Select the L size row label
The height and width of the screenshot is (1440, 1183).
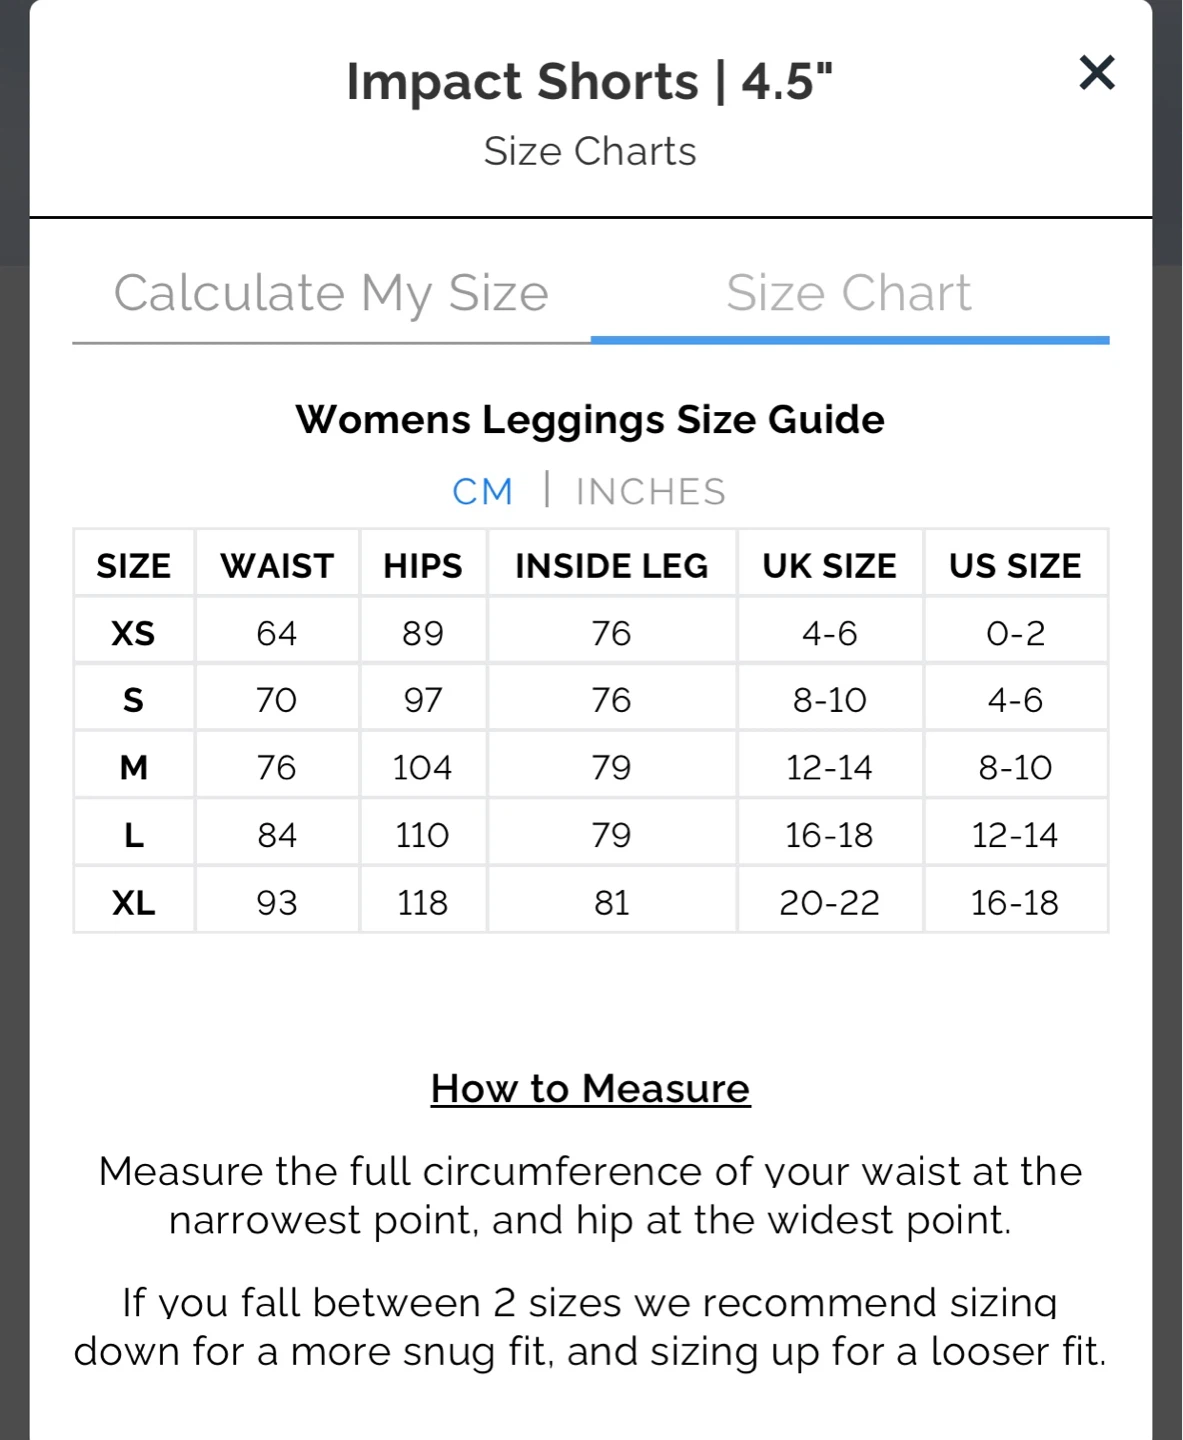click(133, 834)
